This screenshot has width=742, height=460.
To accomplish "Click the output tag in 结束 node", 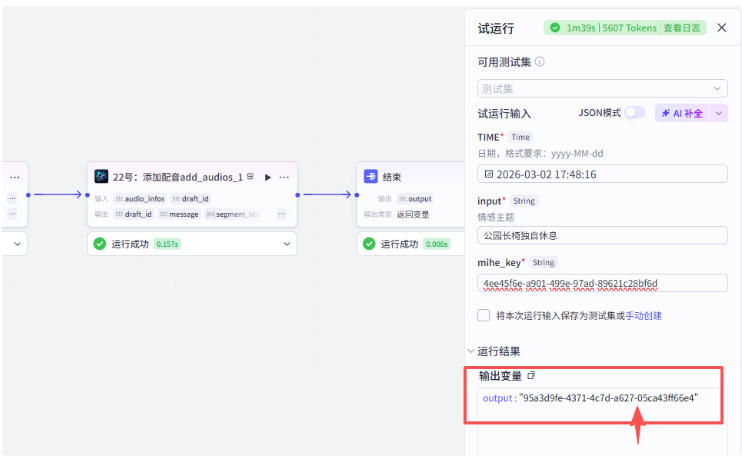I will coord(415,199).
